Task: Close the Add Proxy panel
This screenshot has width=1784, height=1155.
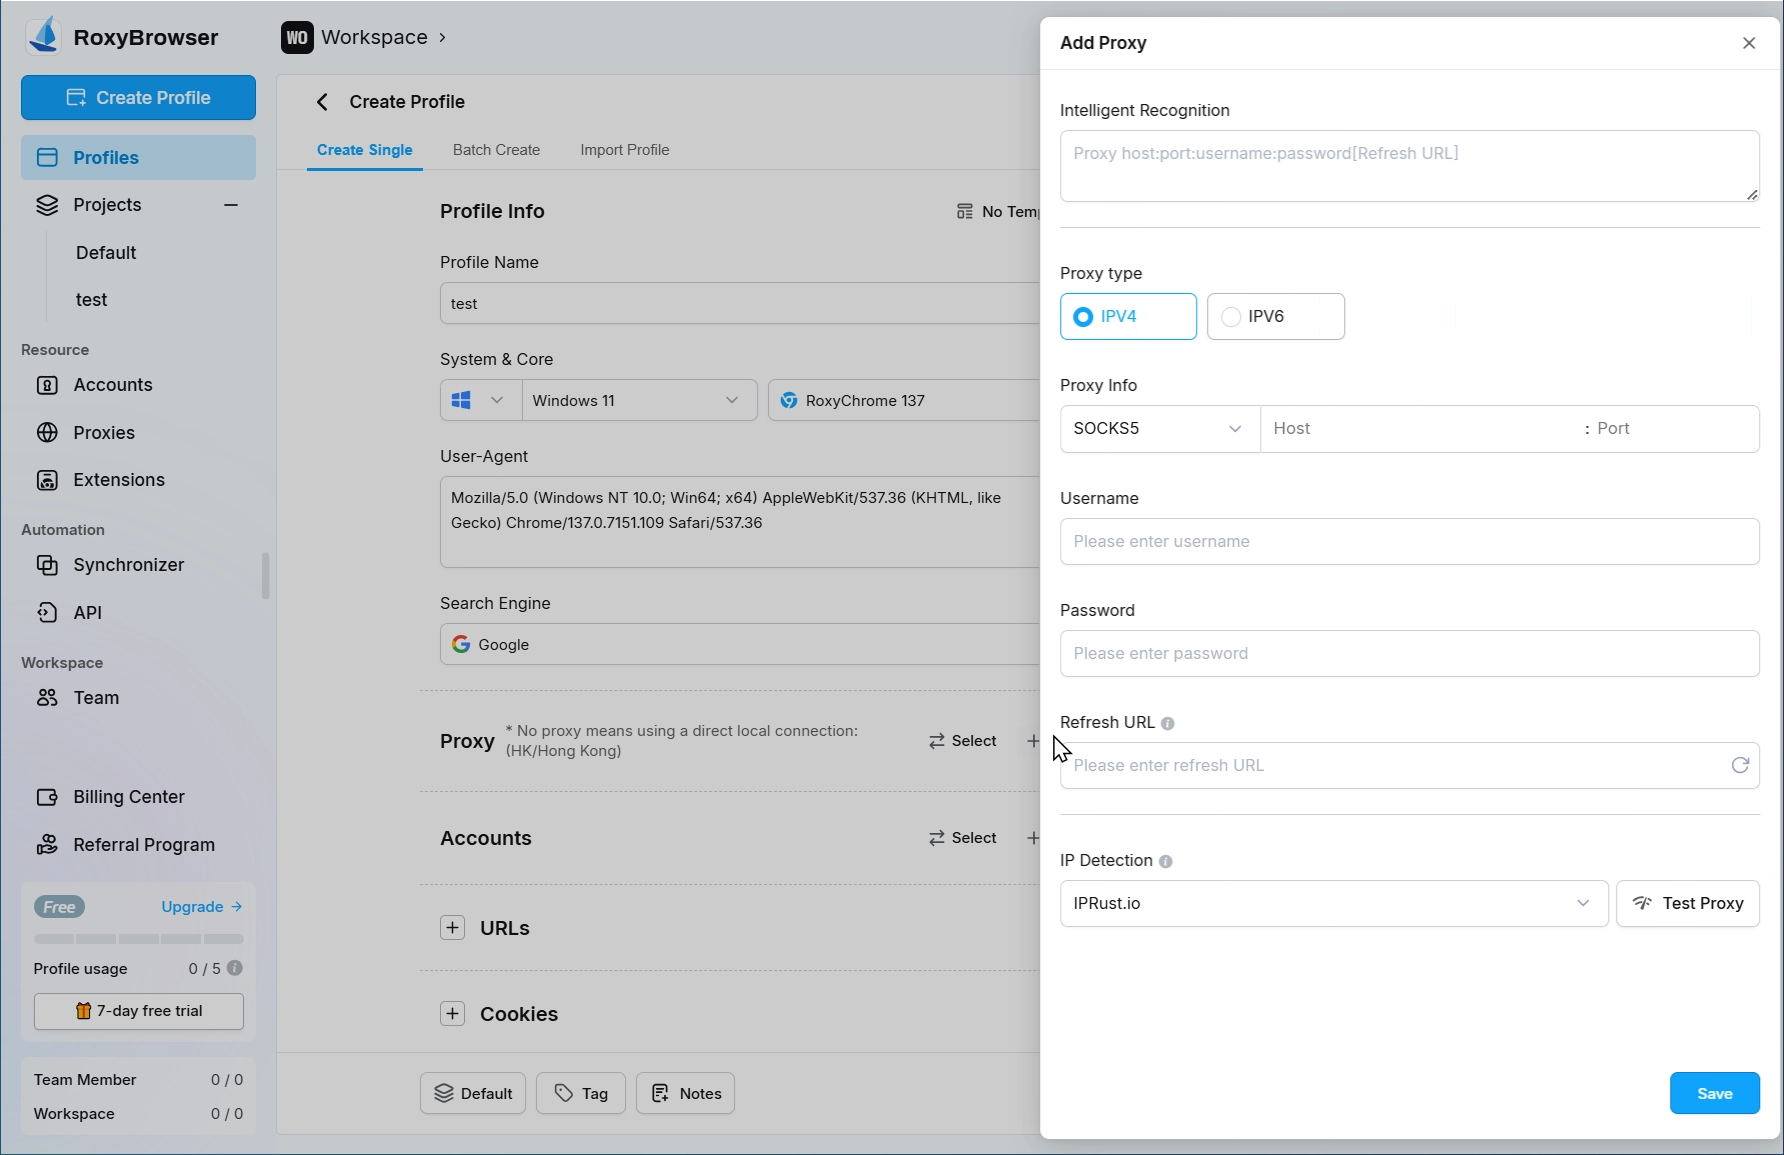Action: click(1749, 43)
